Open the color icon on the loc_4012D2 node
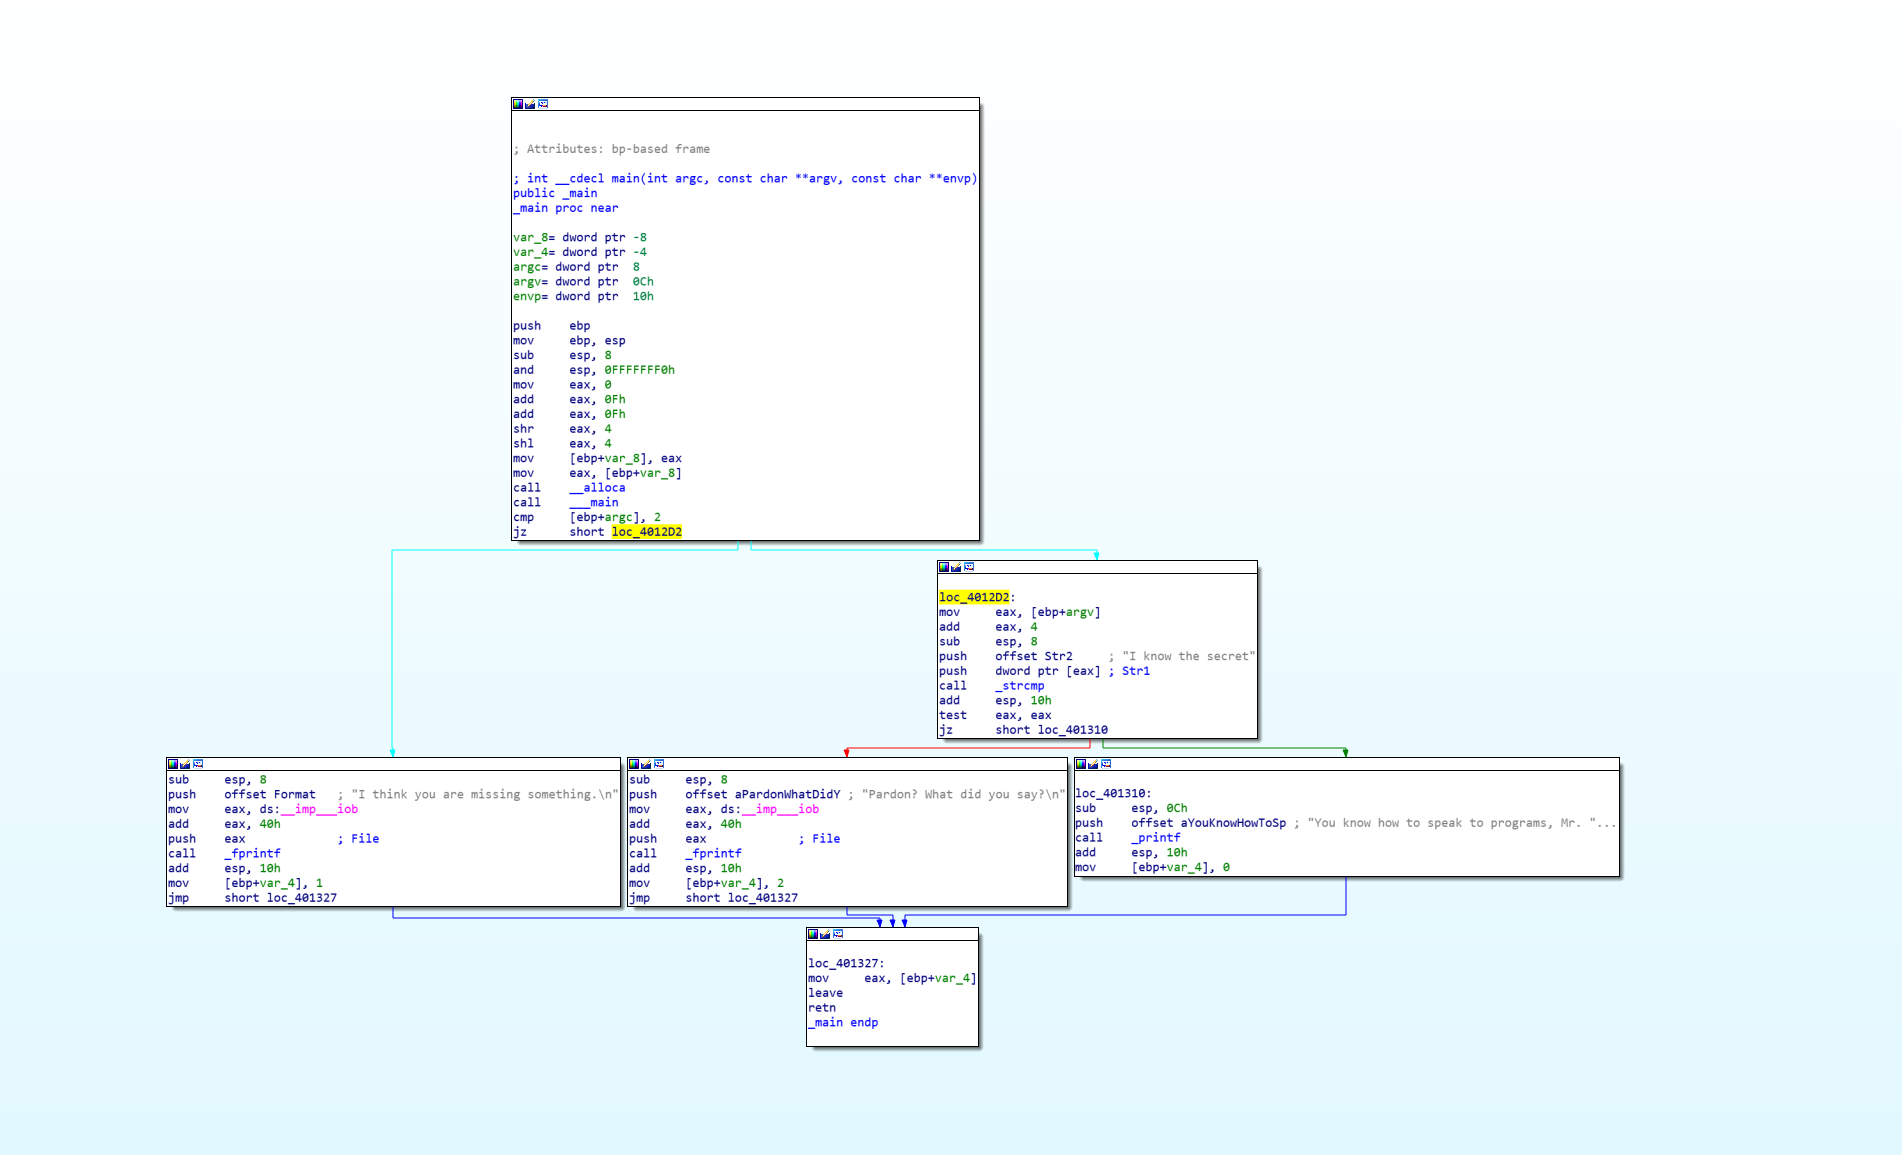Screen dimensions: 1902x1155 click(x=944, y=567)
